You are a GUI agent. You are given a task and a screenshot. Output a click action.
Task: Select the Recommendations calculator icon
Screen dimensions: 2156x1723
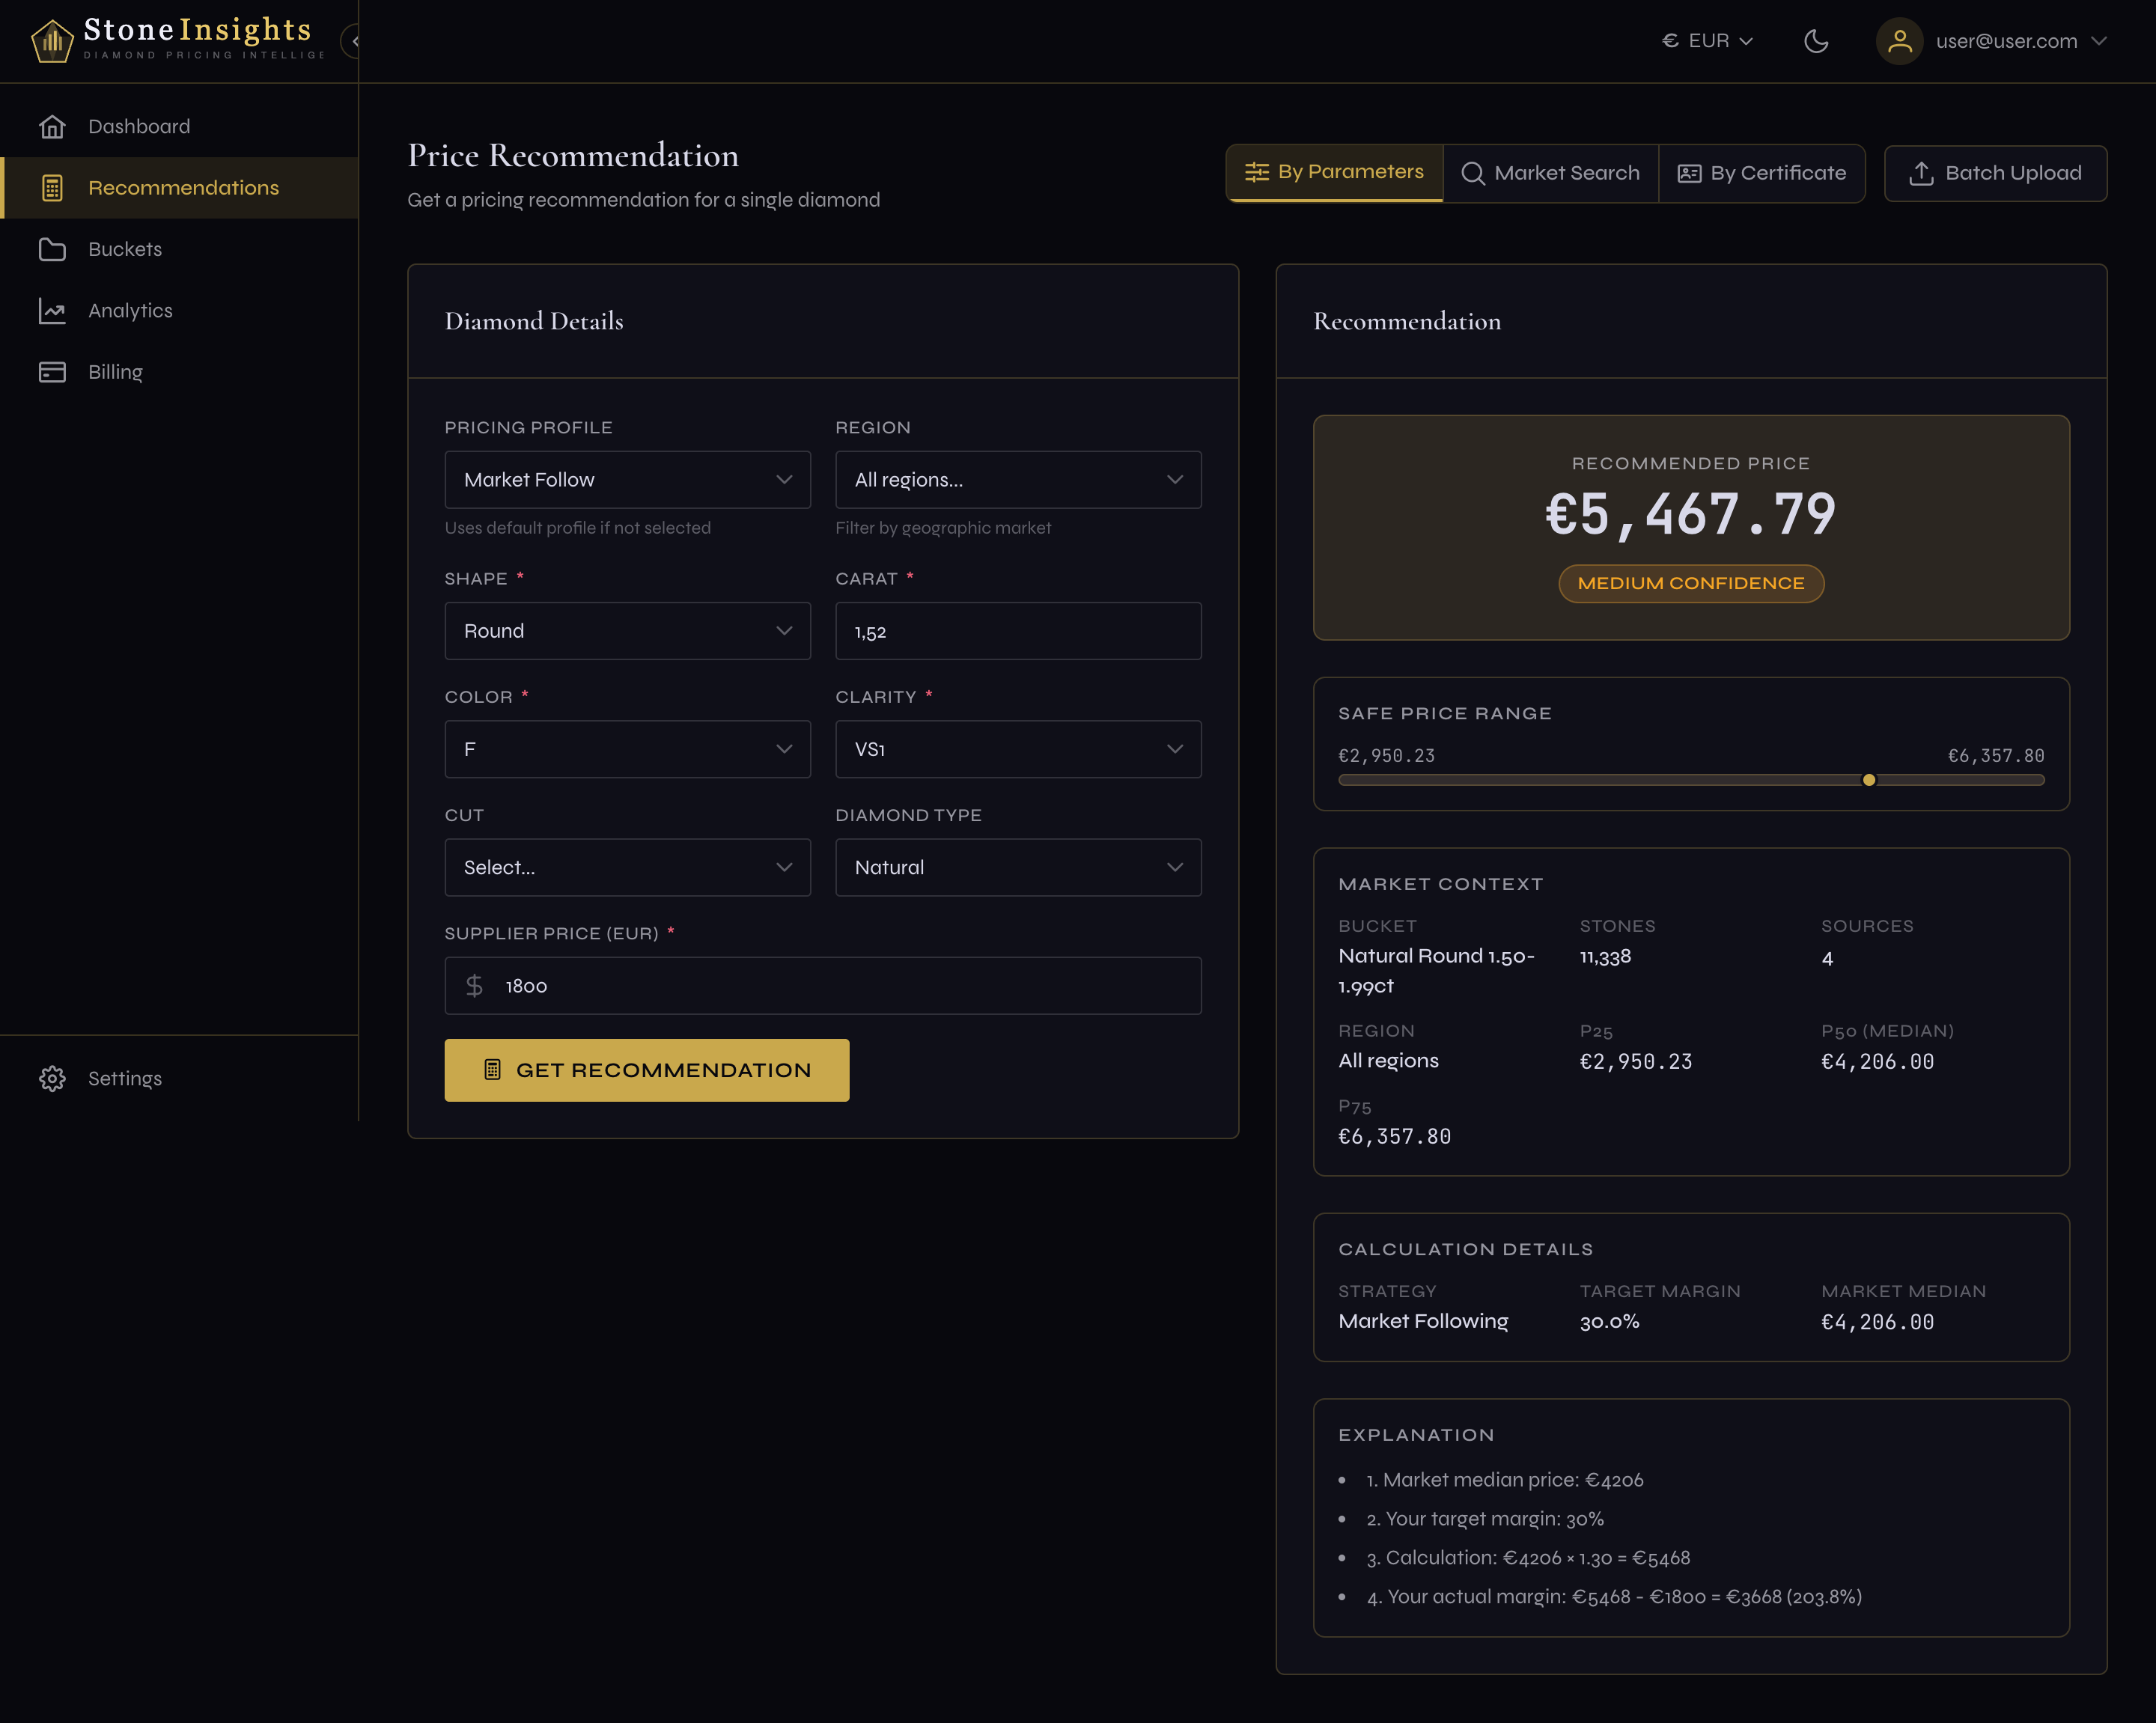(x=52, y=187)
